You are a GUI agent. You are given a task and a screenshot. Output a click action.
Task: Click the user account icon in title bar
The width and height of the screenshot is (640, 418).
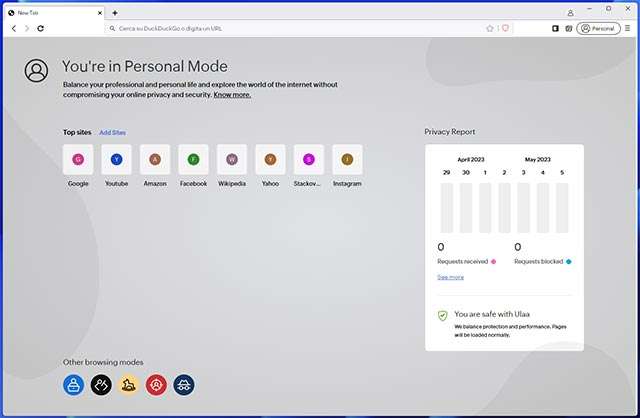pos(570,13)
